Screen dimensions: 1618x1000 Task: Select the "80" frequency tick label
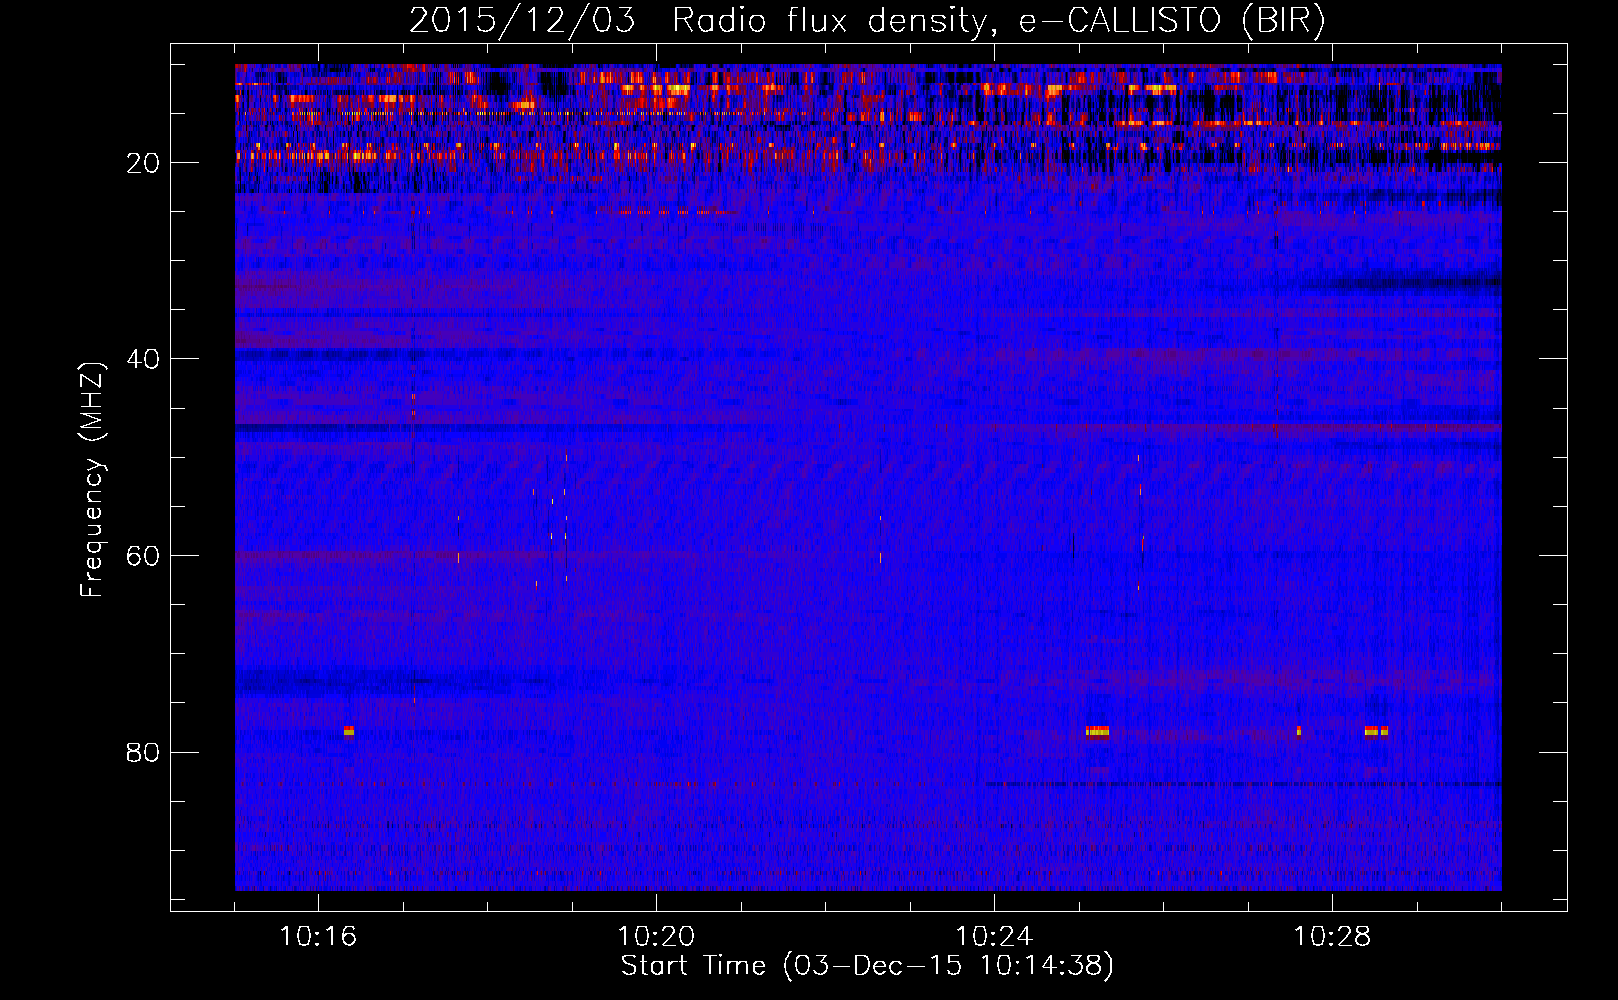143,752
